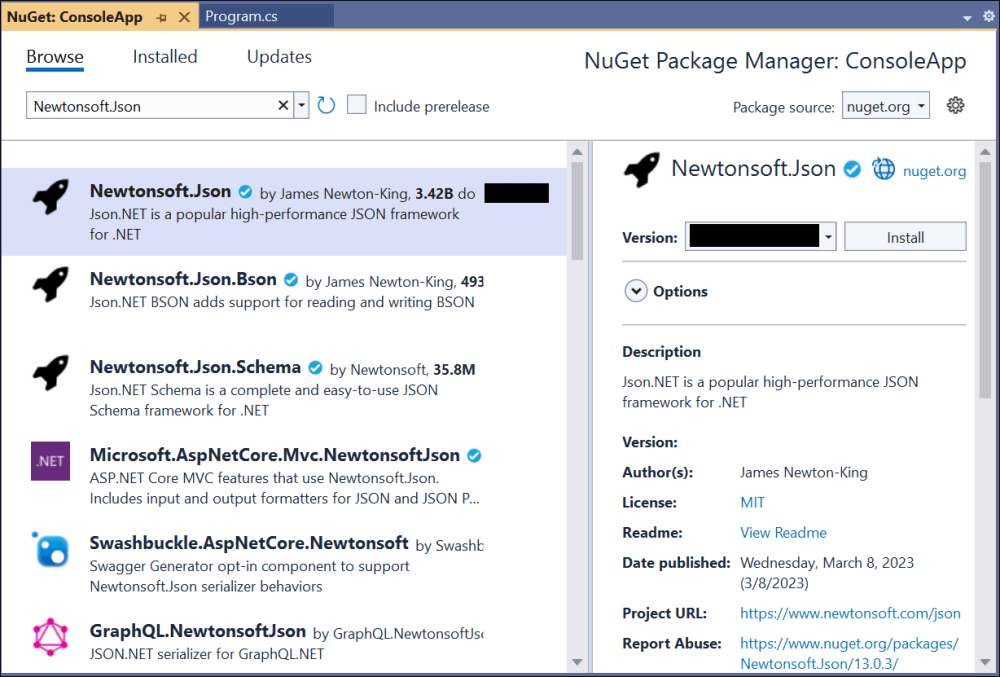
Task: Open the View Readme link
Action: (x=783, y=533)
